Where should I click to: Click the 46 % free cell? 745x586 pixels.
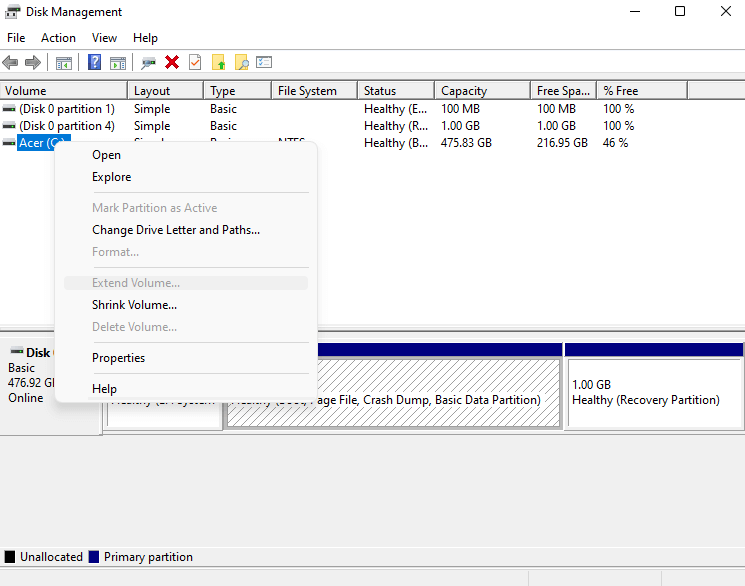pyautogui.click(x=615, y=143)
